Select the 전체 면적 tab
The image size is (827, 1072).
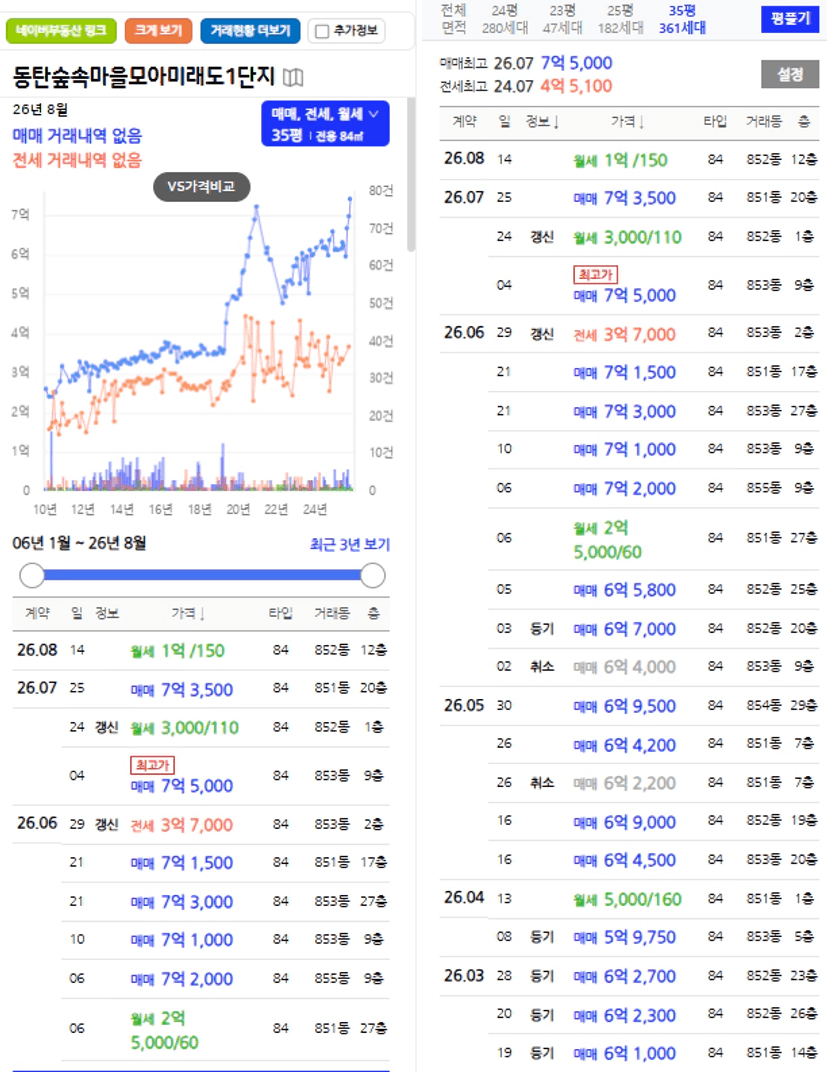tap(454, 19)
